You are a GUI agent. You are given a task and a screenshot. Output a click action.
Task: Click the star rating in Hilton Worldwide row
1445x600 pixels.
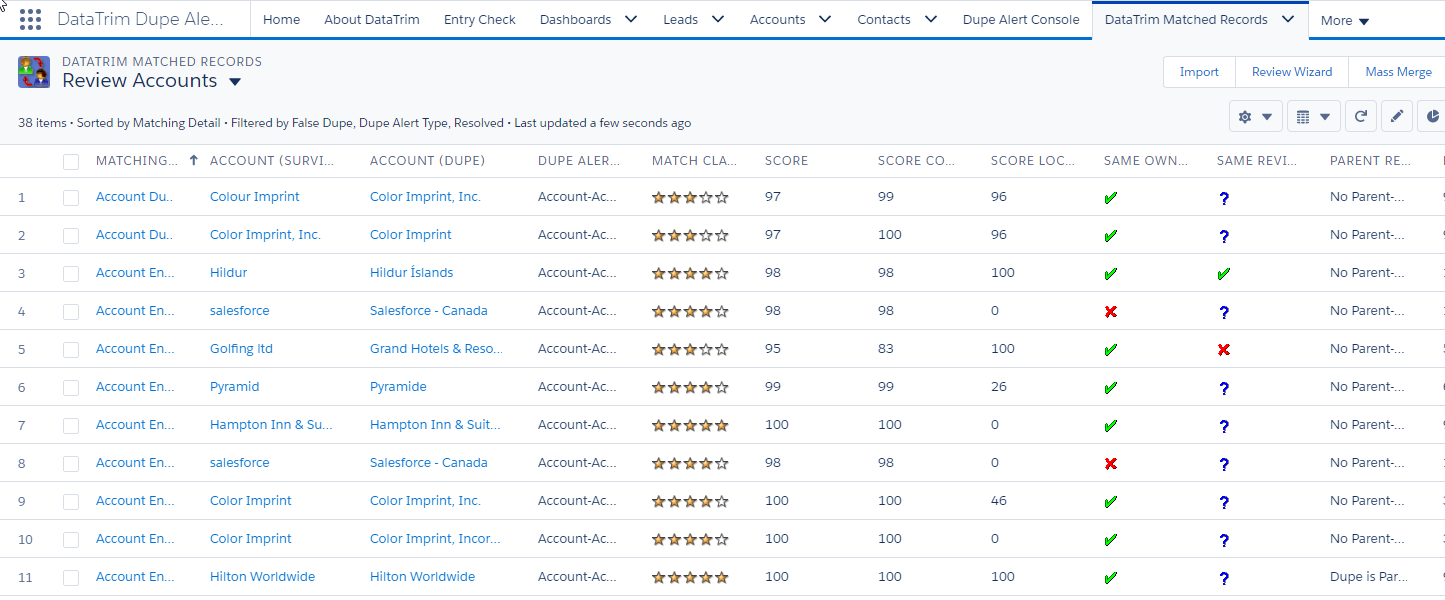(x=690, y=577)
